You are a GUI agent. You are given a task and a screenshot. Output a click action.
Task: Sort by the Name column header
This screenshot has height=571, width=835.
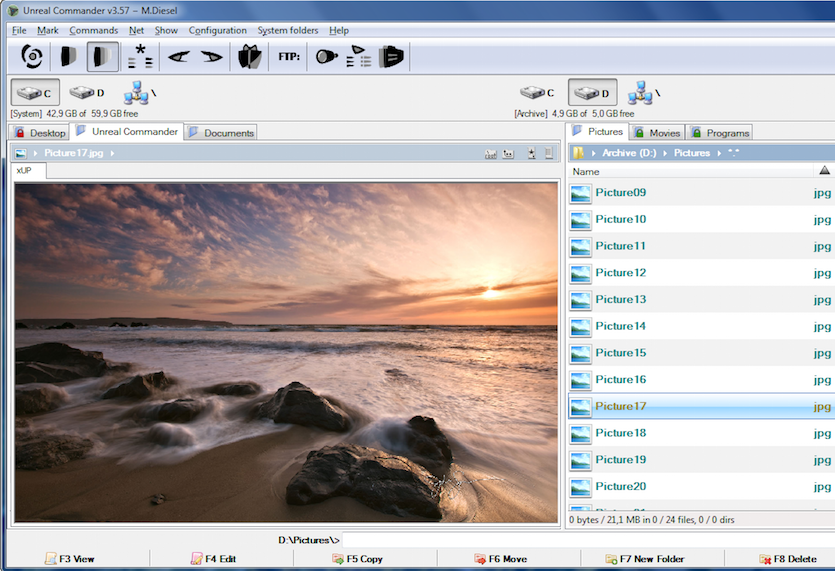coord(690,172)
